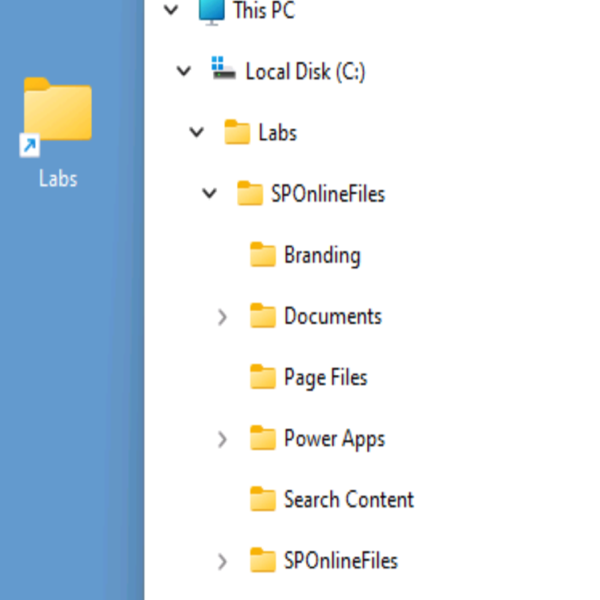Expand the nested SPOnlineFiles subfolder

click(x=222, y=562)
